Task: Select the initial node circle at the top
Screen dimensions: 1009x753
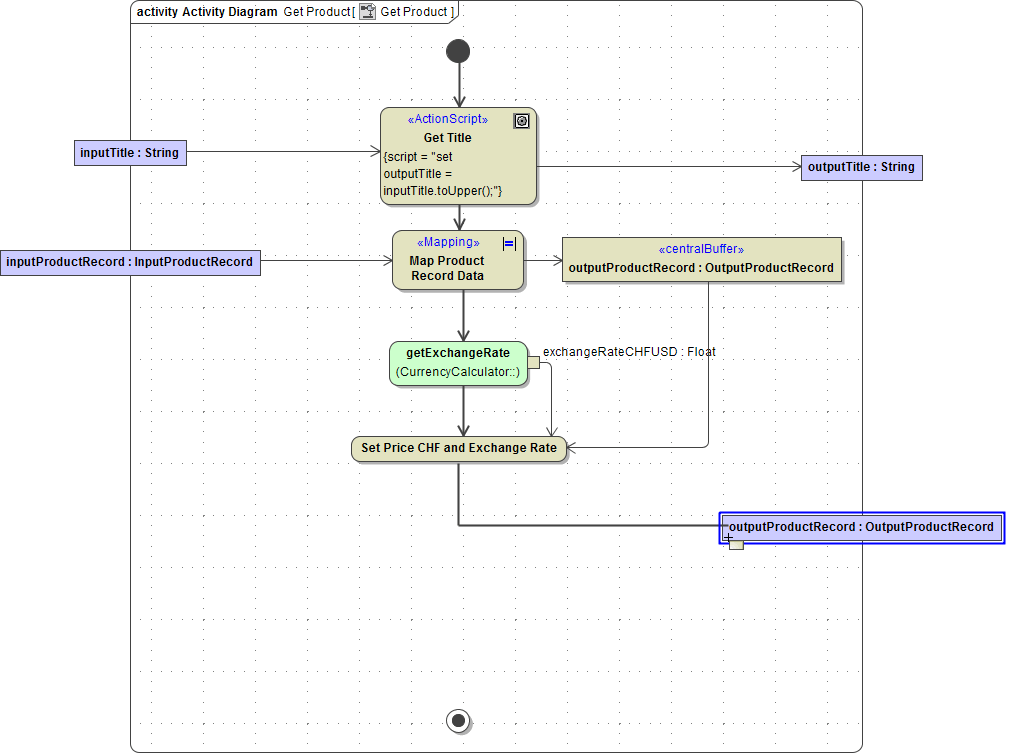Action: 458,50
